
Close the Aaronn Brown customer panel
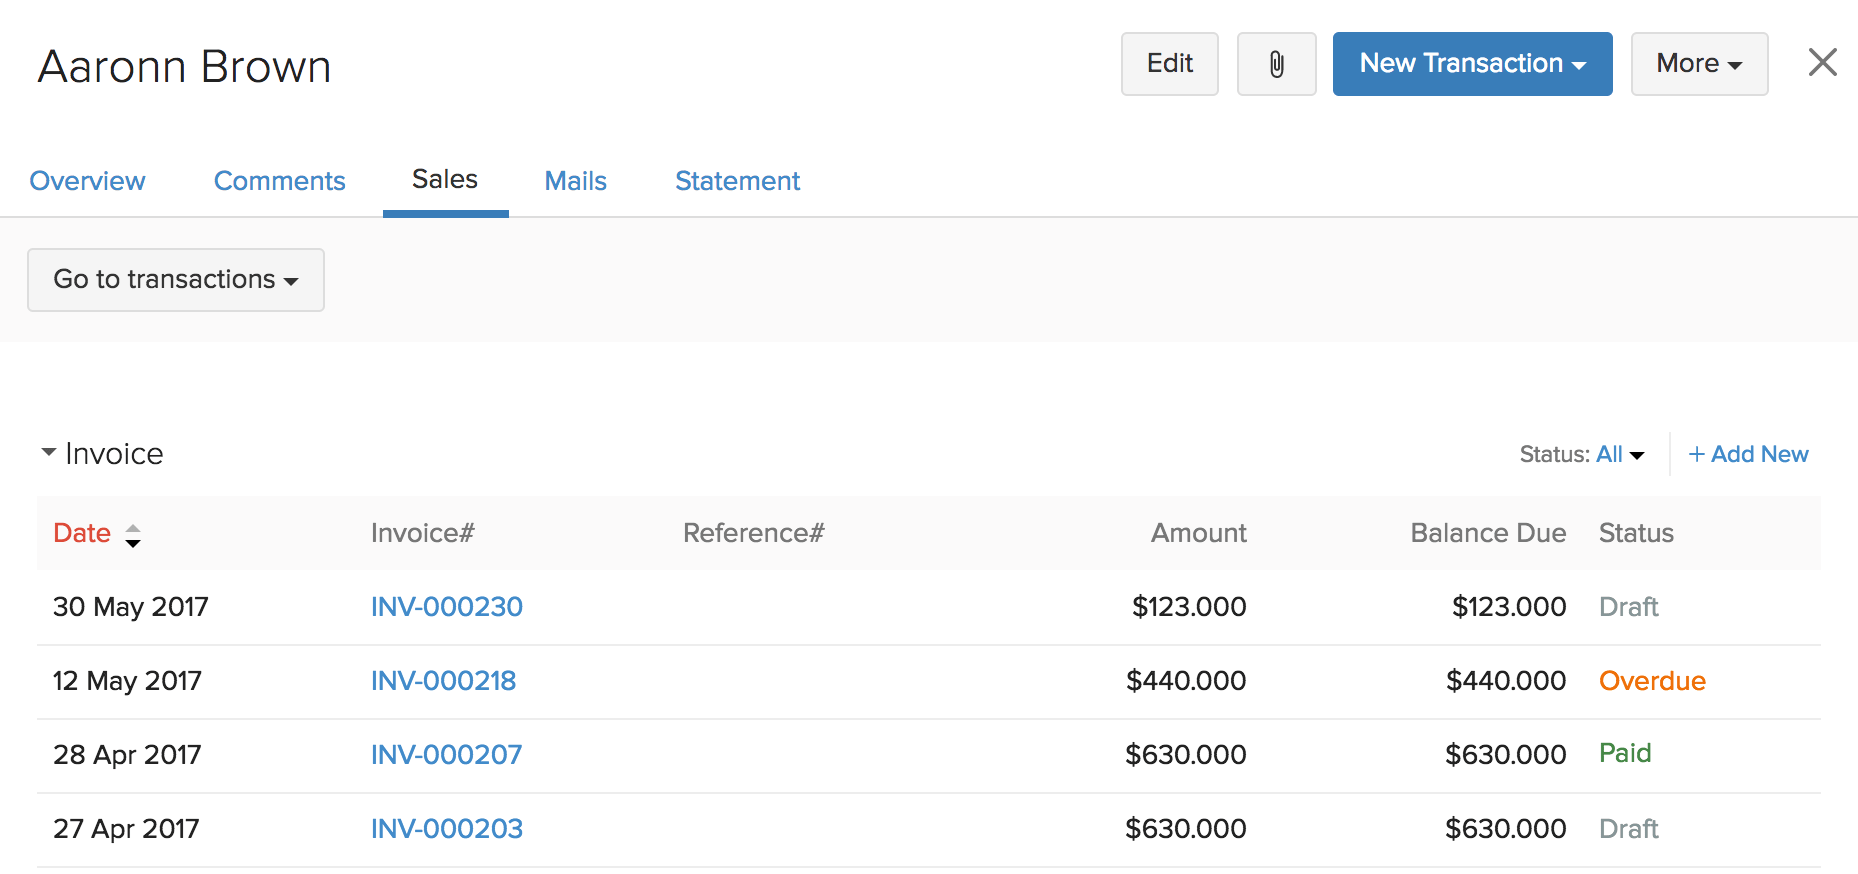coord(1822,63)
